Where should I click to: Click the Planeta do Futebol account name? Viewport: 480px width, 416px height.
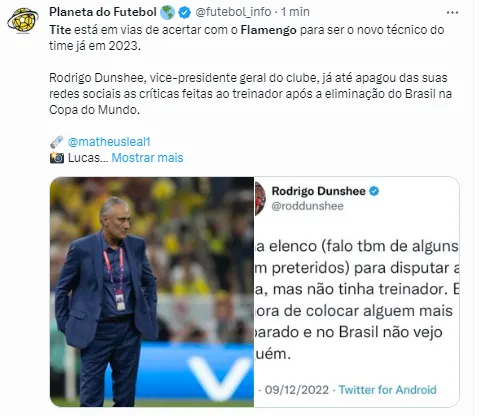coord(103,12)
